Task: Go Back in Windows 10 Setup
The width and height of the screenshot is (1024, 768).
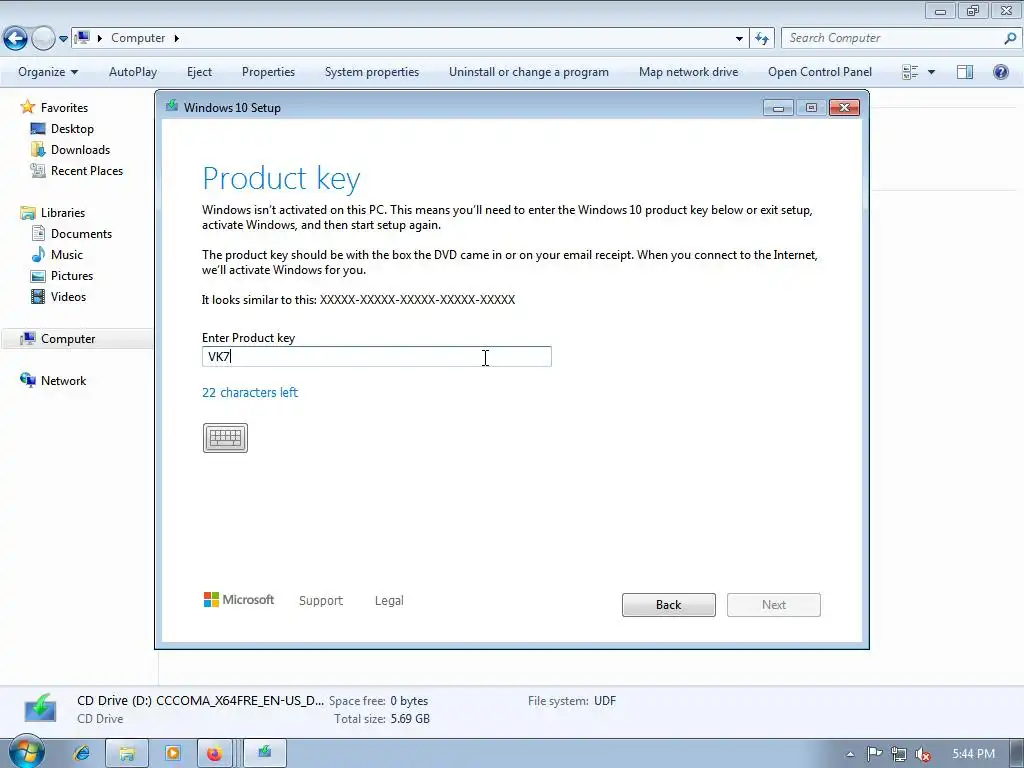Action: [x=669, y=605]
